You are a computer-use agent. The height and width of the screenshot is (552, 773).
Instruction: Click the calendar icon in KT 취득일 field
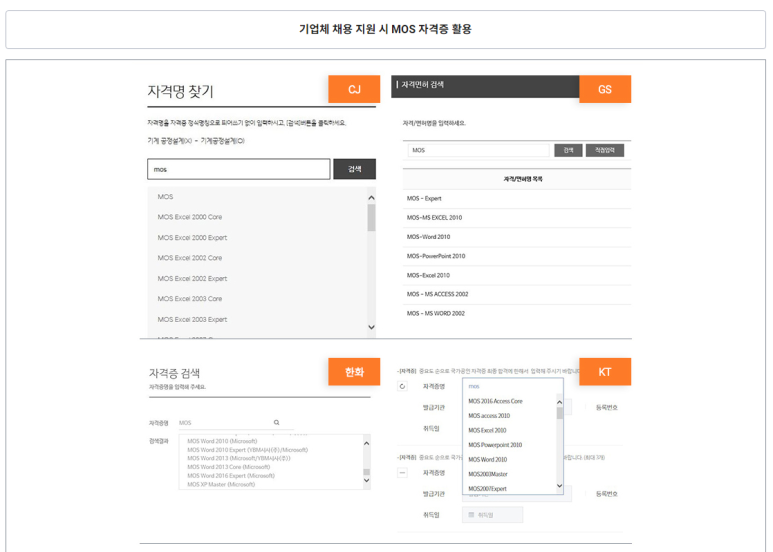(x=471, y=515)
